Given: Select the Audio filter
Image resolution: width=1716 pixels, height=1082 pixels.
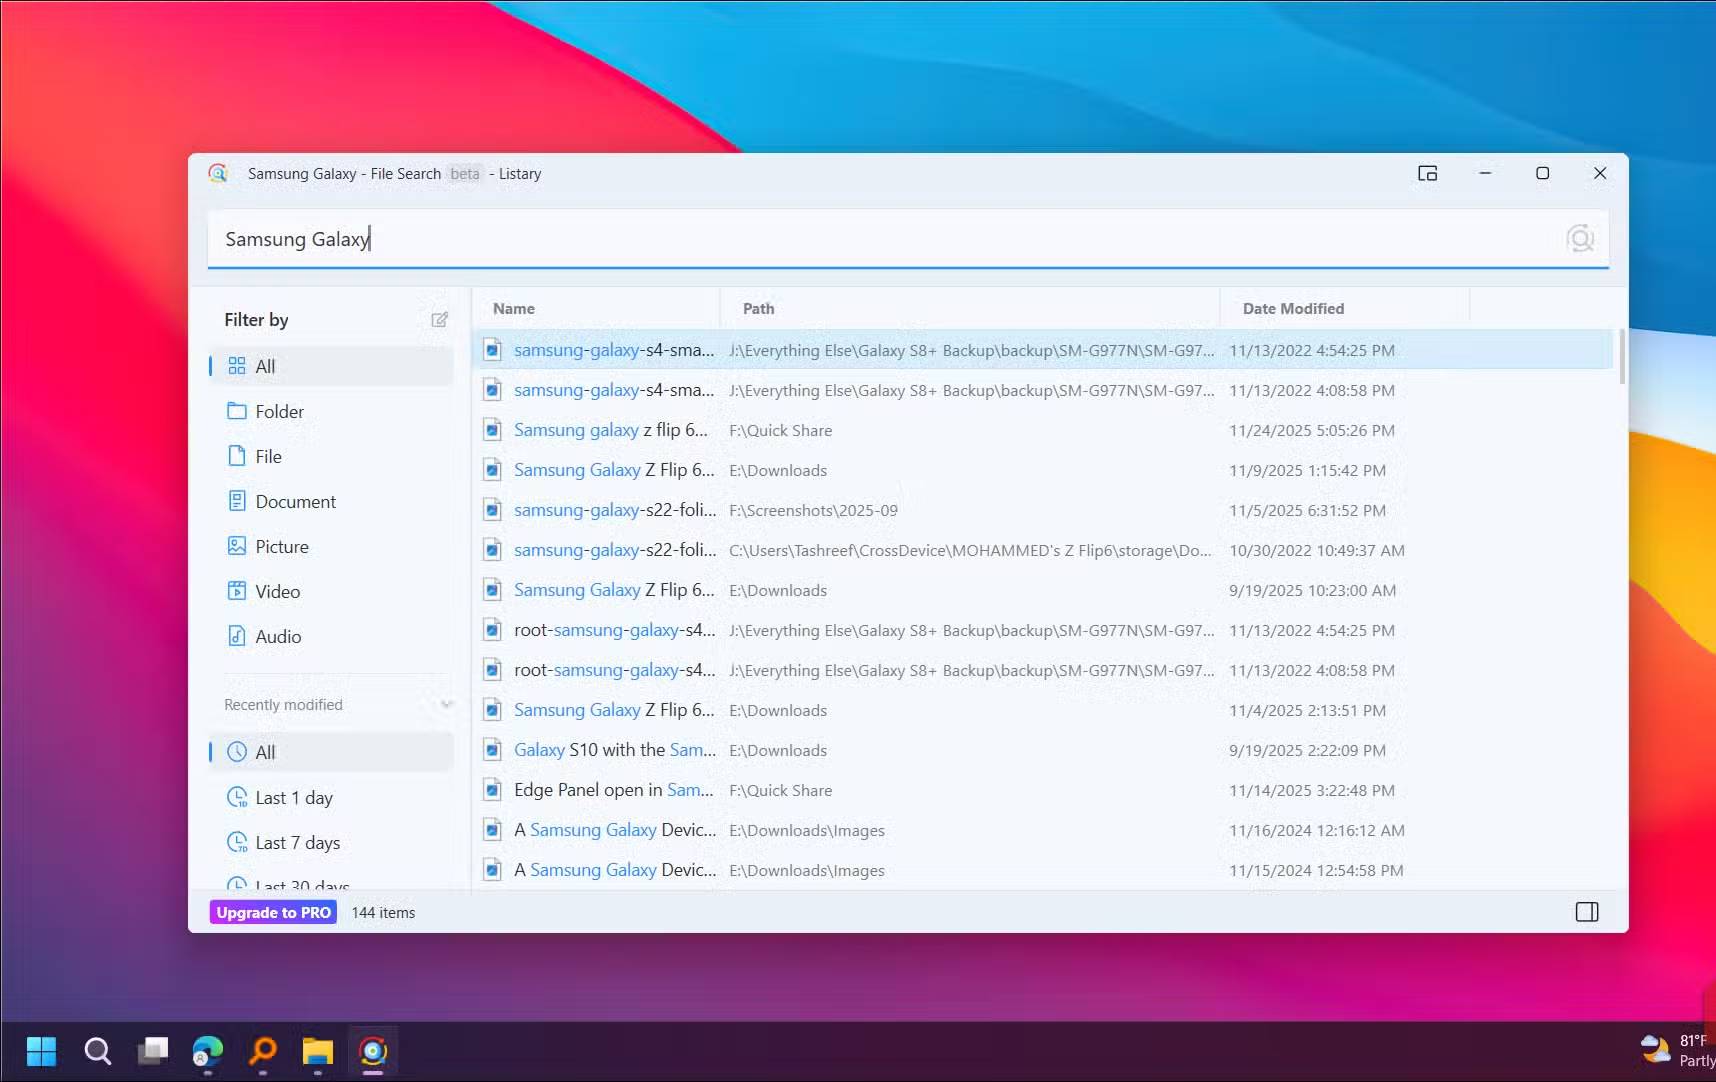Looking at the screenshot, I should point(278,636).
